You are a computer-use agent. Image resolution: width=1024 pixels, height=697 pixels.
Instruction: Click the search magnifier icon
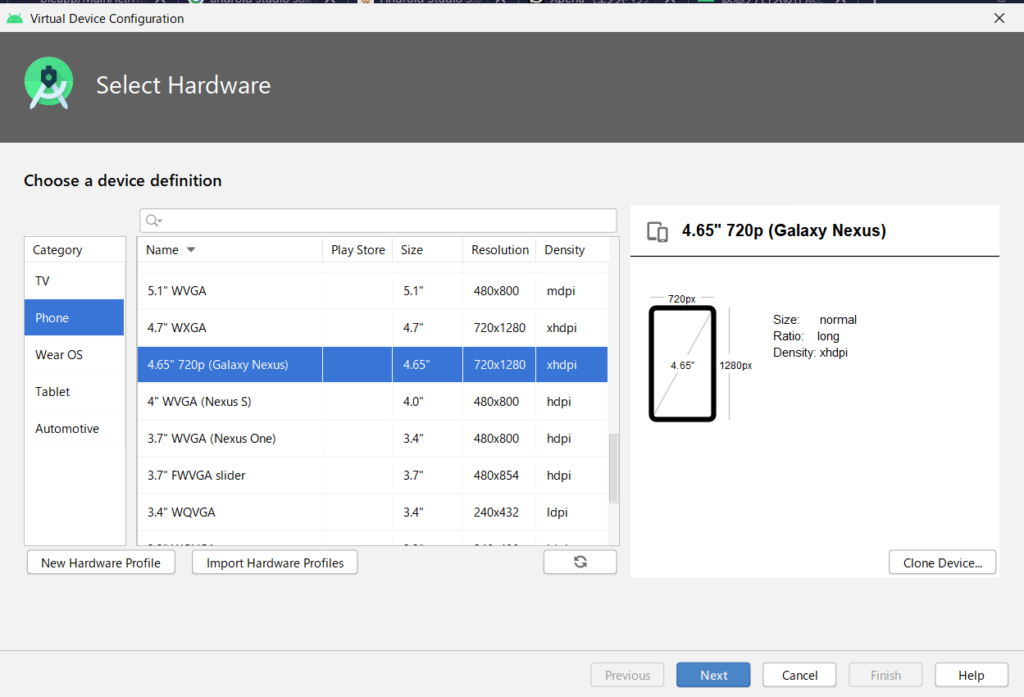click(151, 221)
